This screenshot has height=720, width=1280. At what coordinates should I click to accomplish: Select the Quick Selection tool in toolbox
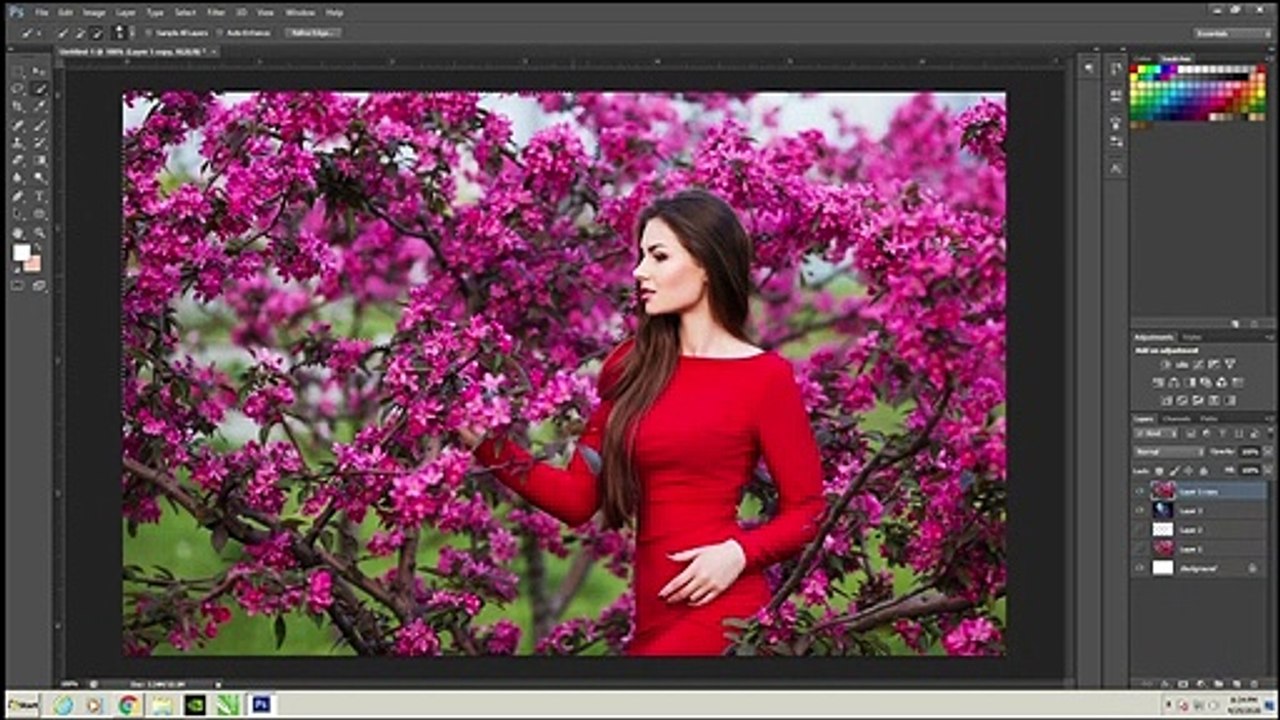(40, 88)
